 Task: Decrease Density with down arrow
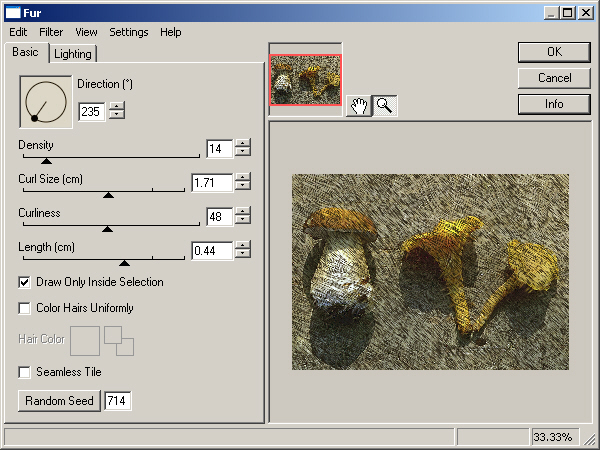(243, 151)
